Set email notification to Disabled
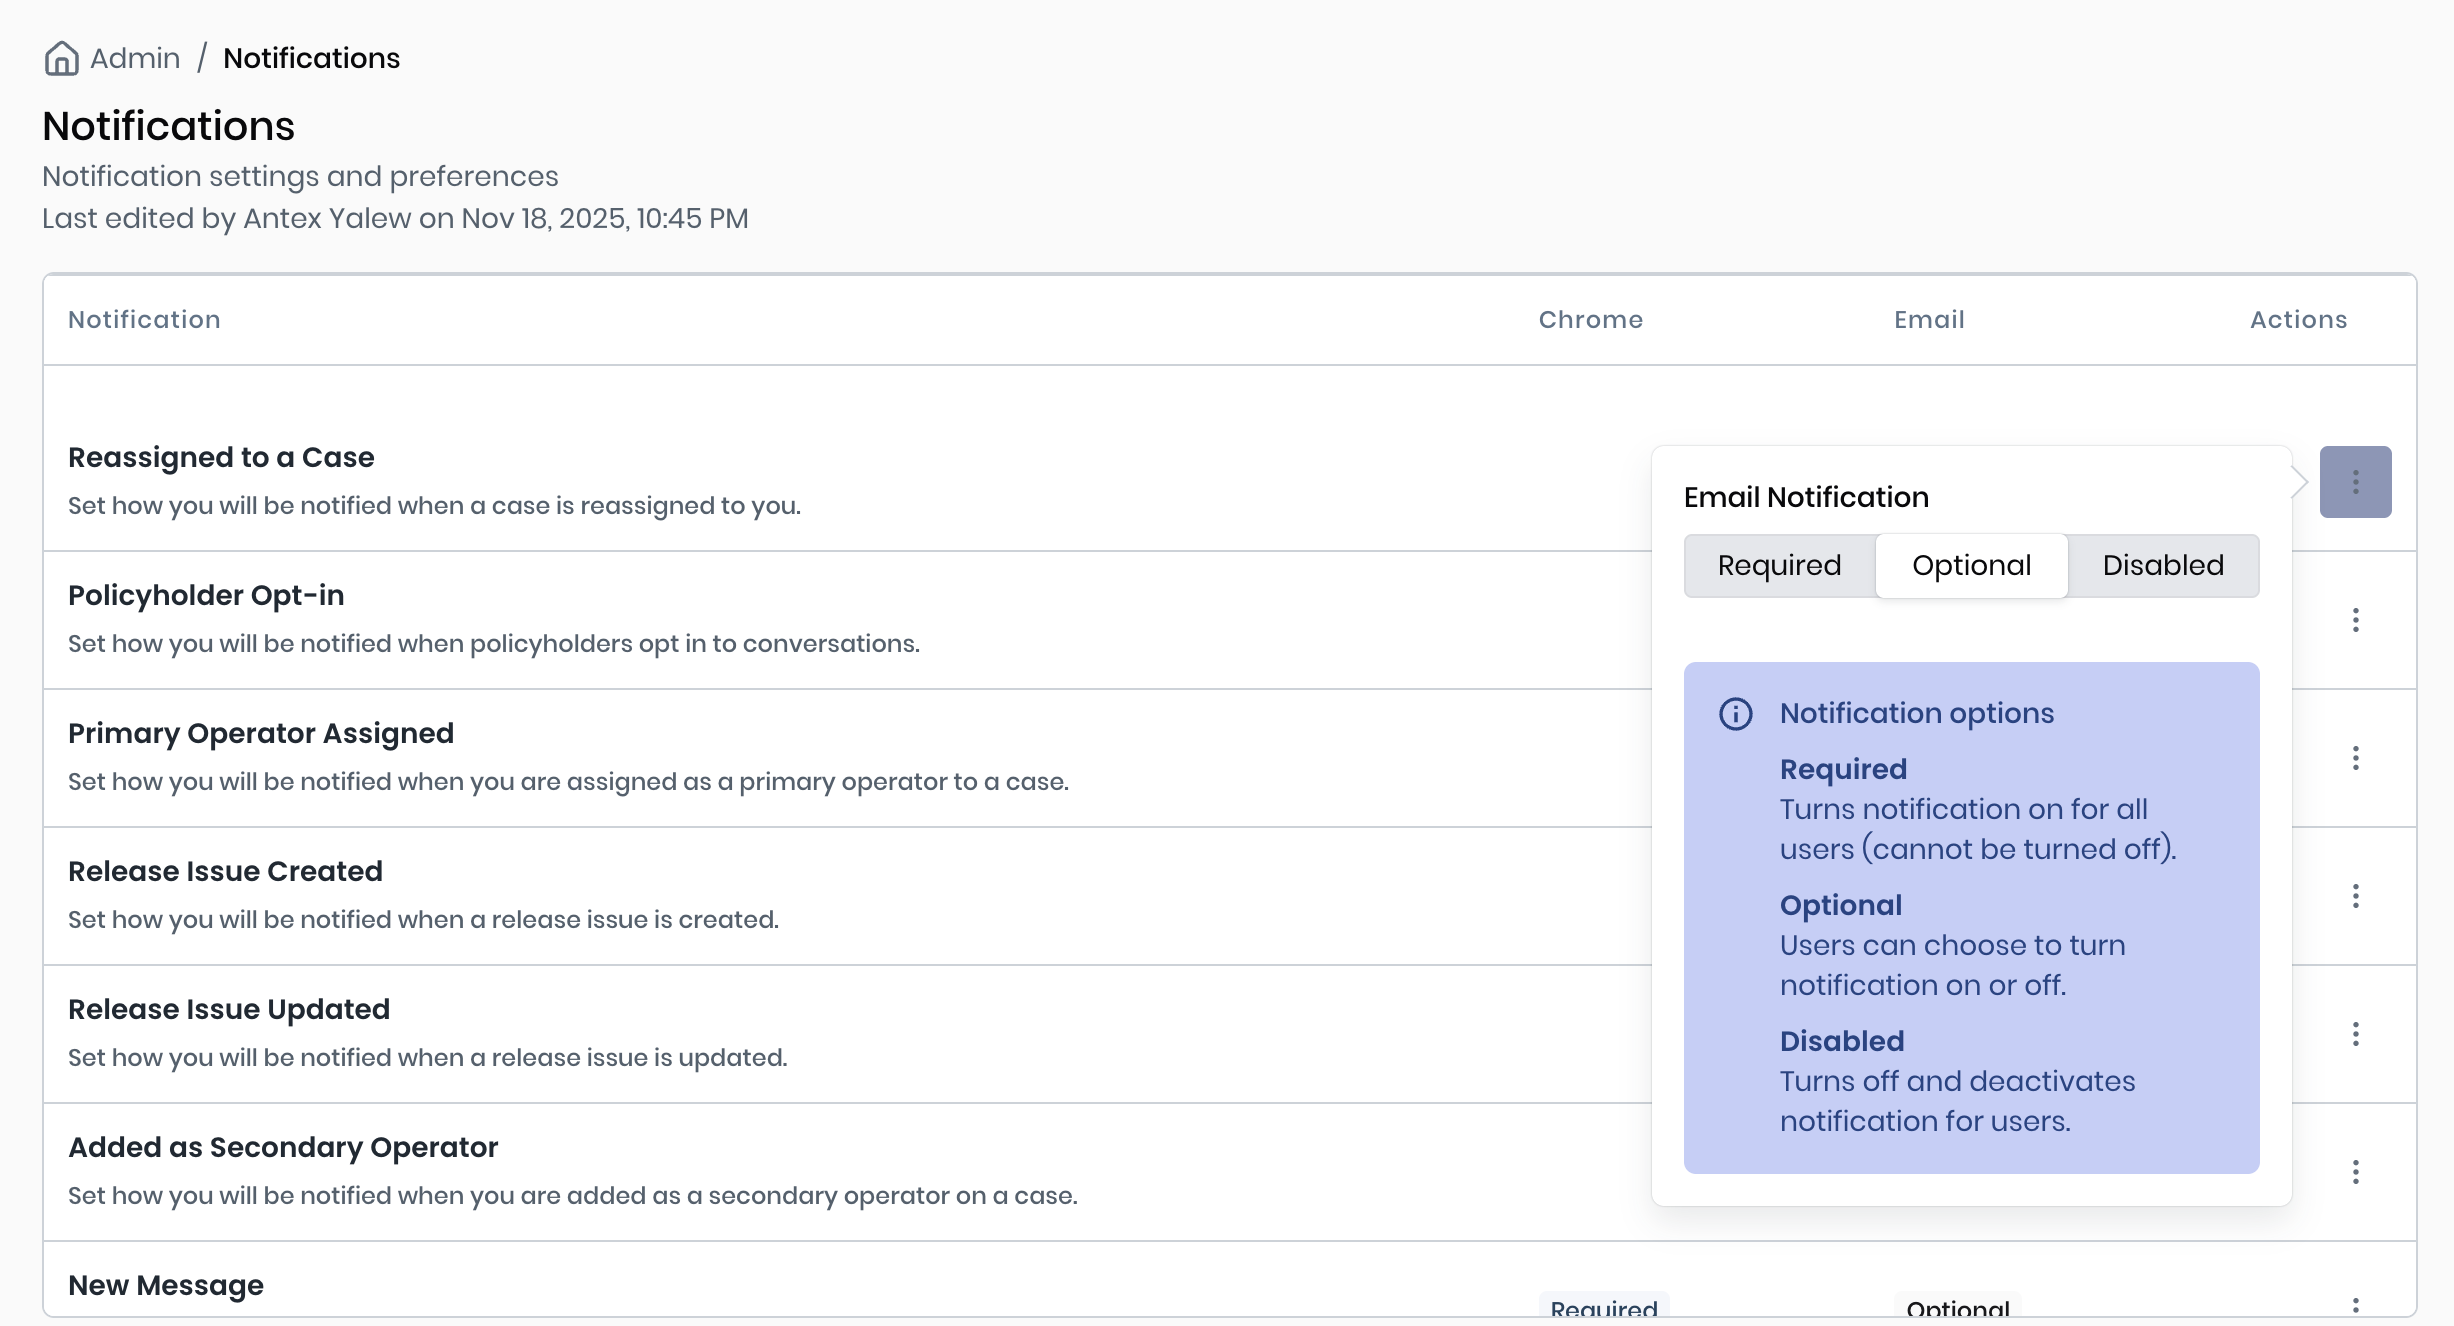Image resolution: width=2454 pixels, height=1326 pixels. [x=2163, y=566]
